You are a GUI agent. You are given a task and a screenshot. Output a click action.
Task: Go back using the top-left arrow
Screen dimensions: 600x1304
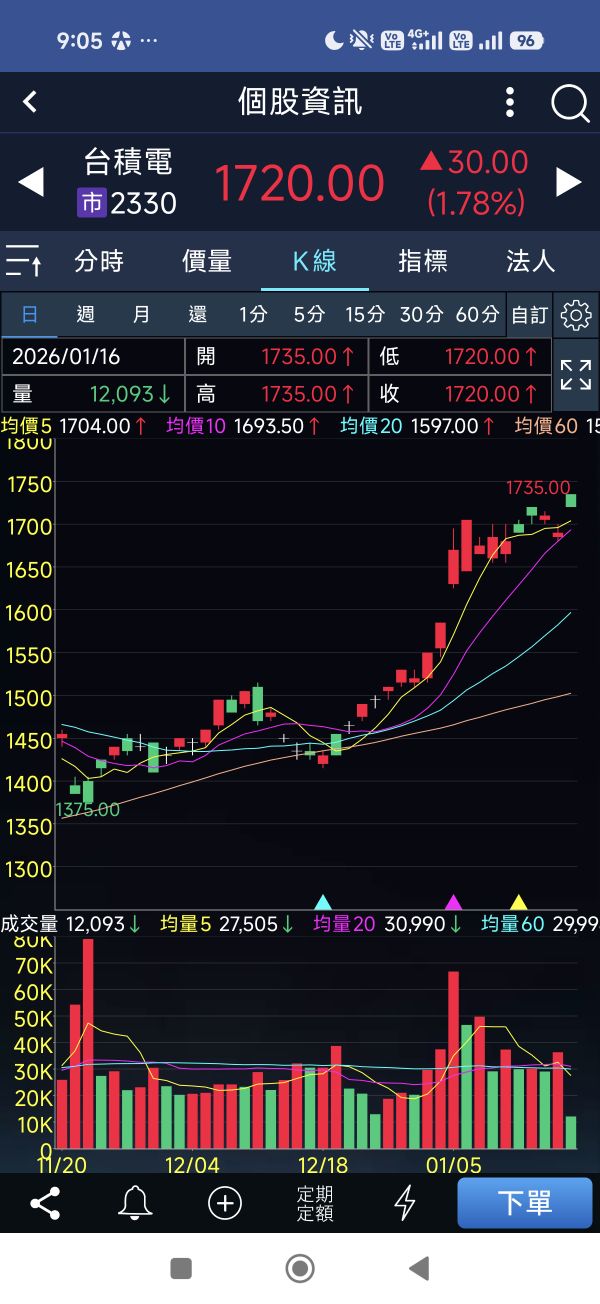30,101
